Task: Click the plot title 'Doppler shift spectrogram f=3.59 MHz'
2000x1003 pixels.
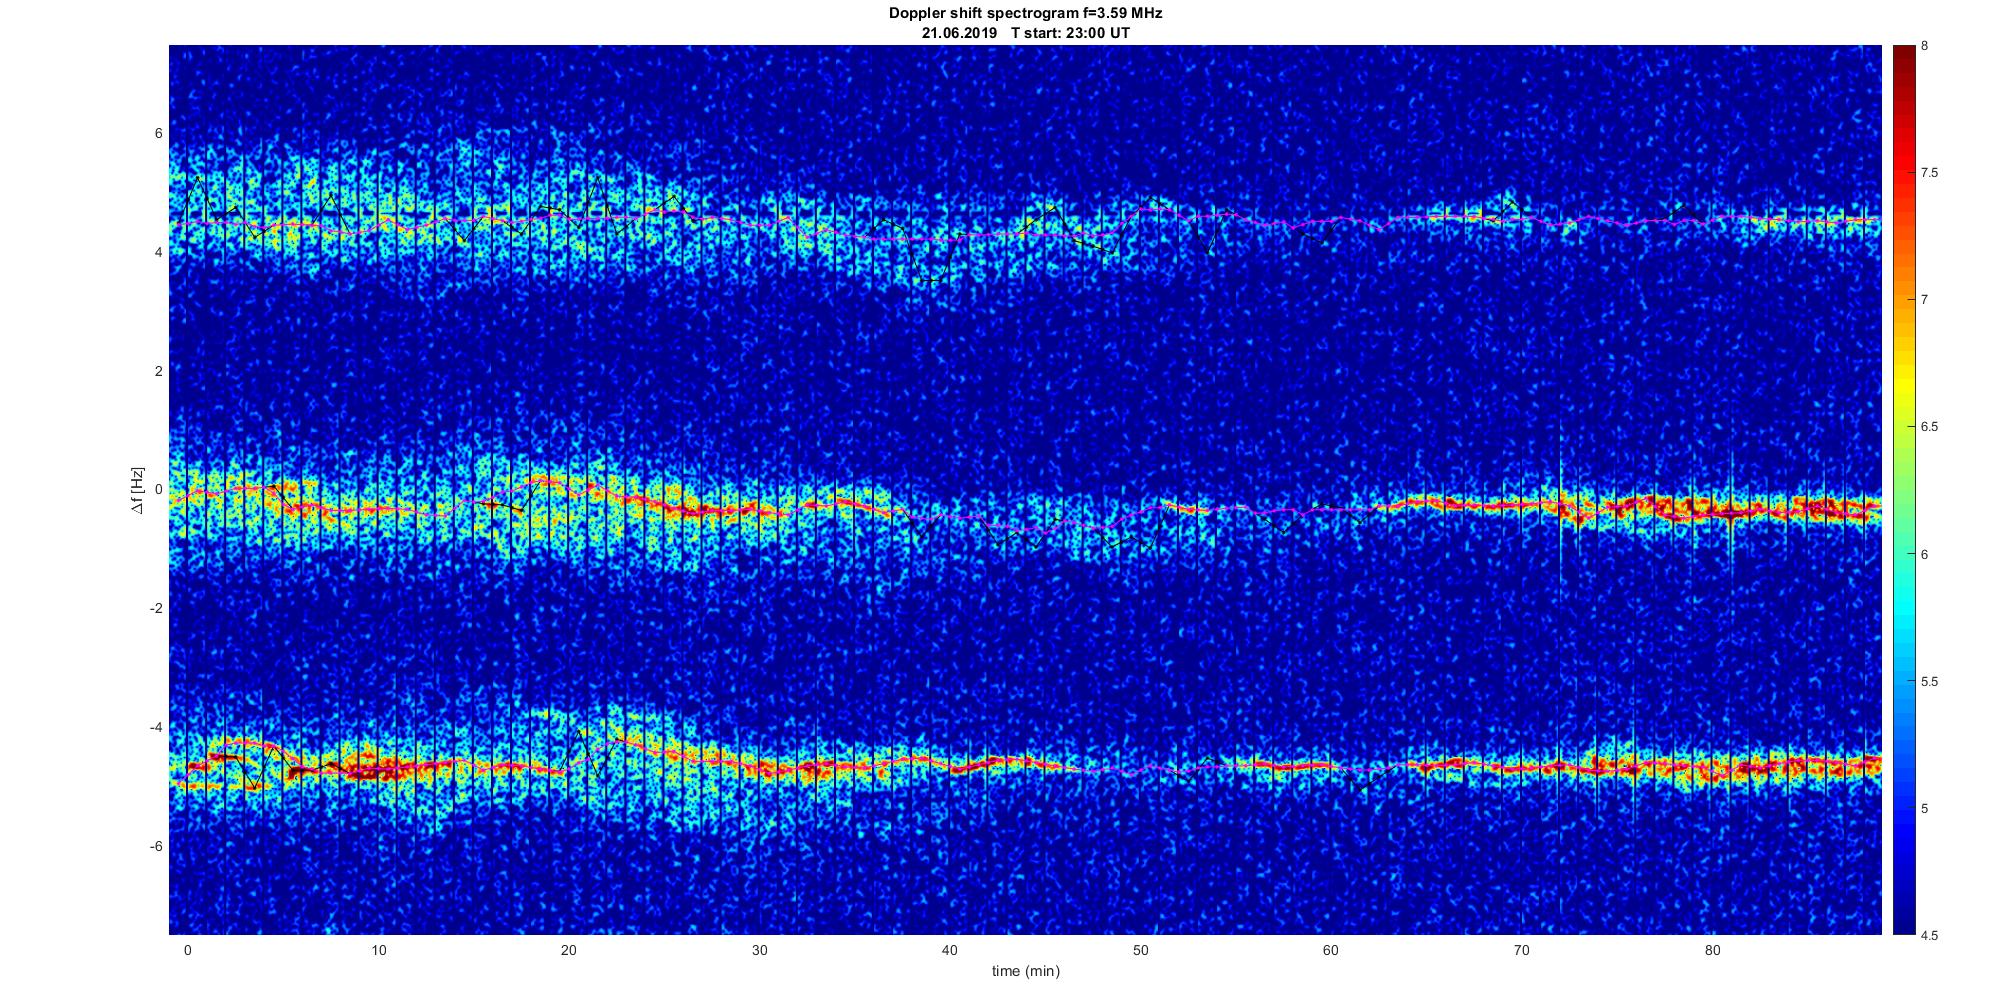Action: (1025, 14)
